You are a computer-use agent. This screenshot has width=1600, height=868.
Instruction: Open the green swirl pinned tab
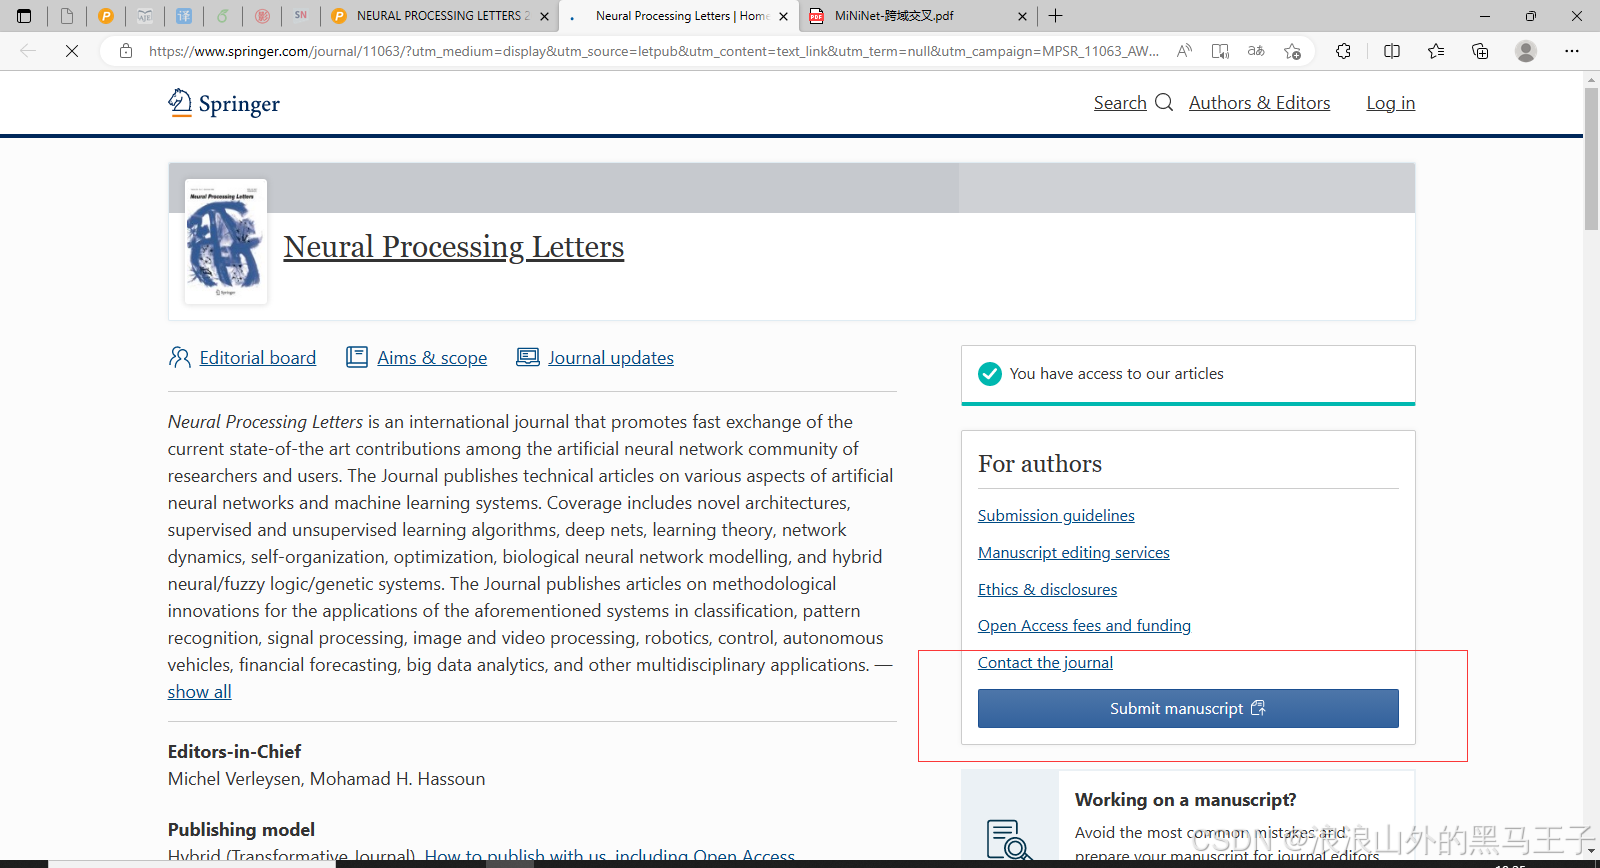point(223,16)
